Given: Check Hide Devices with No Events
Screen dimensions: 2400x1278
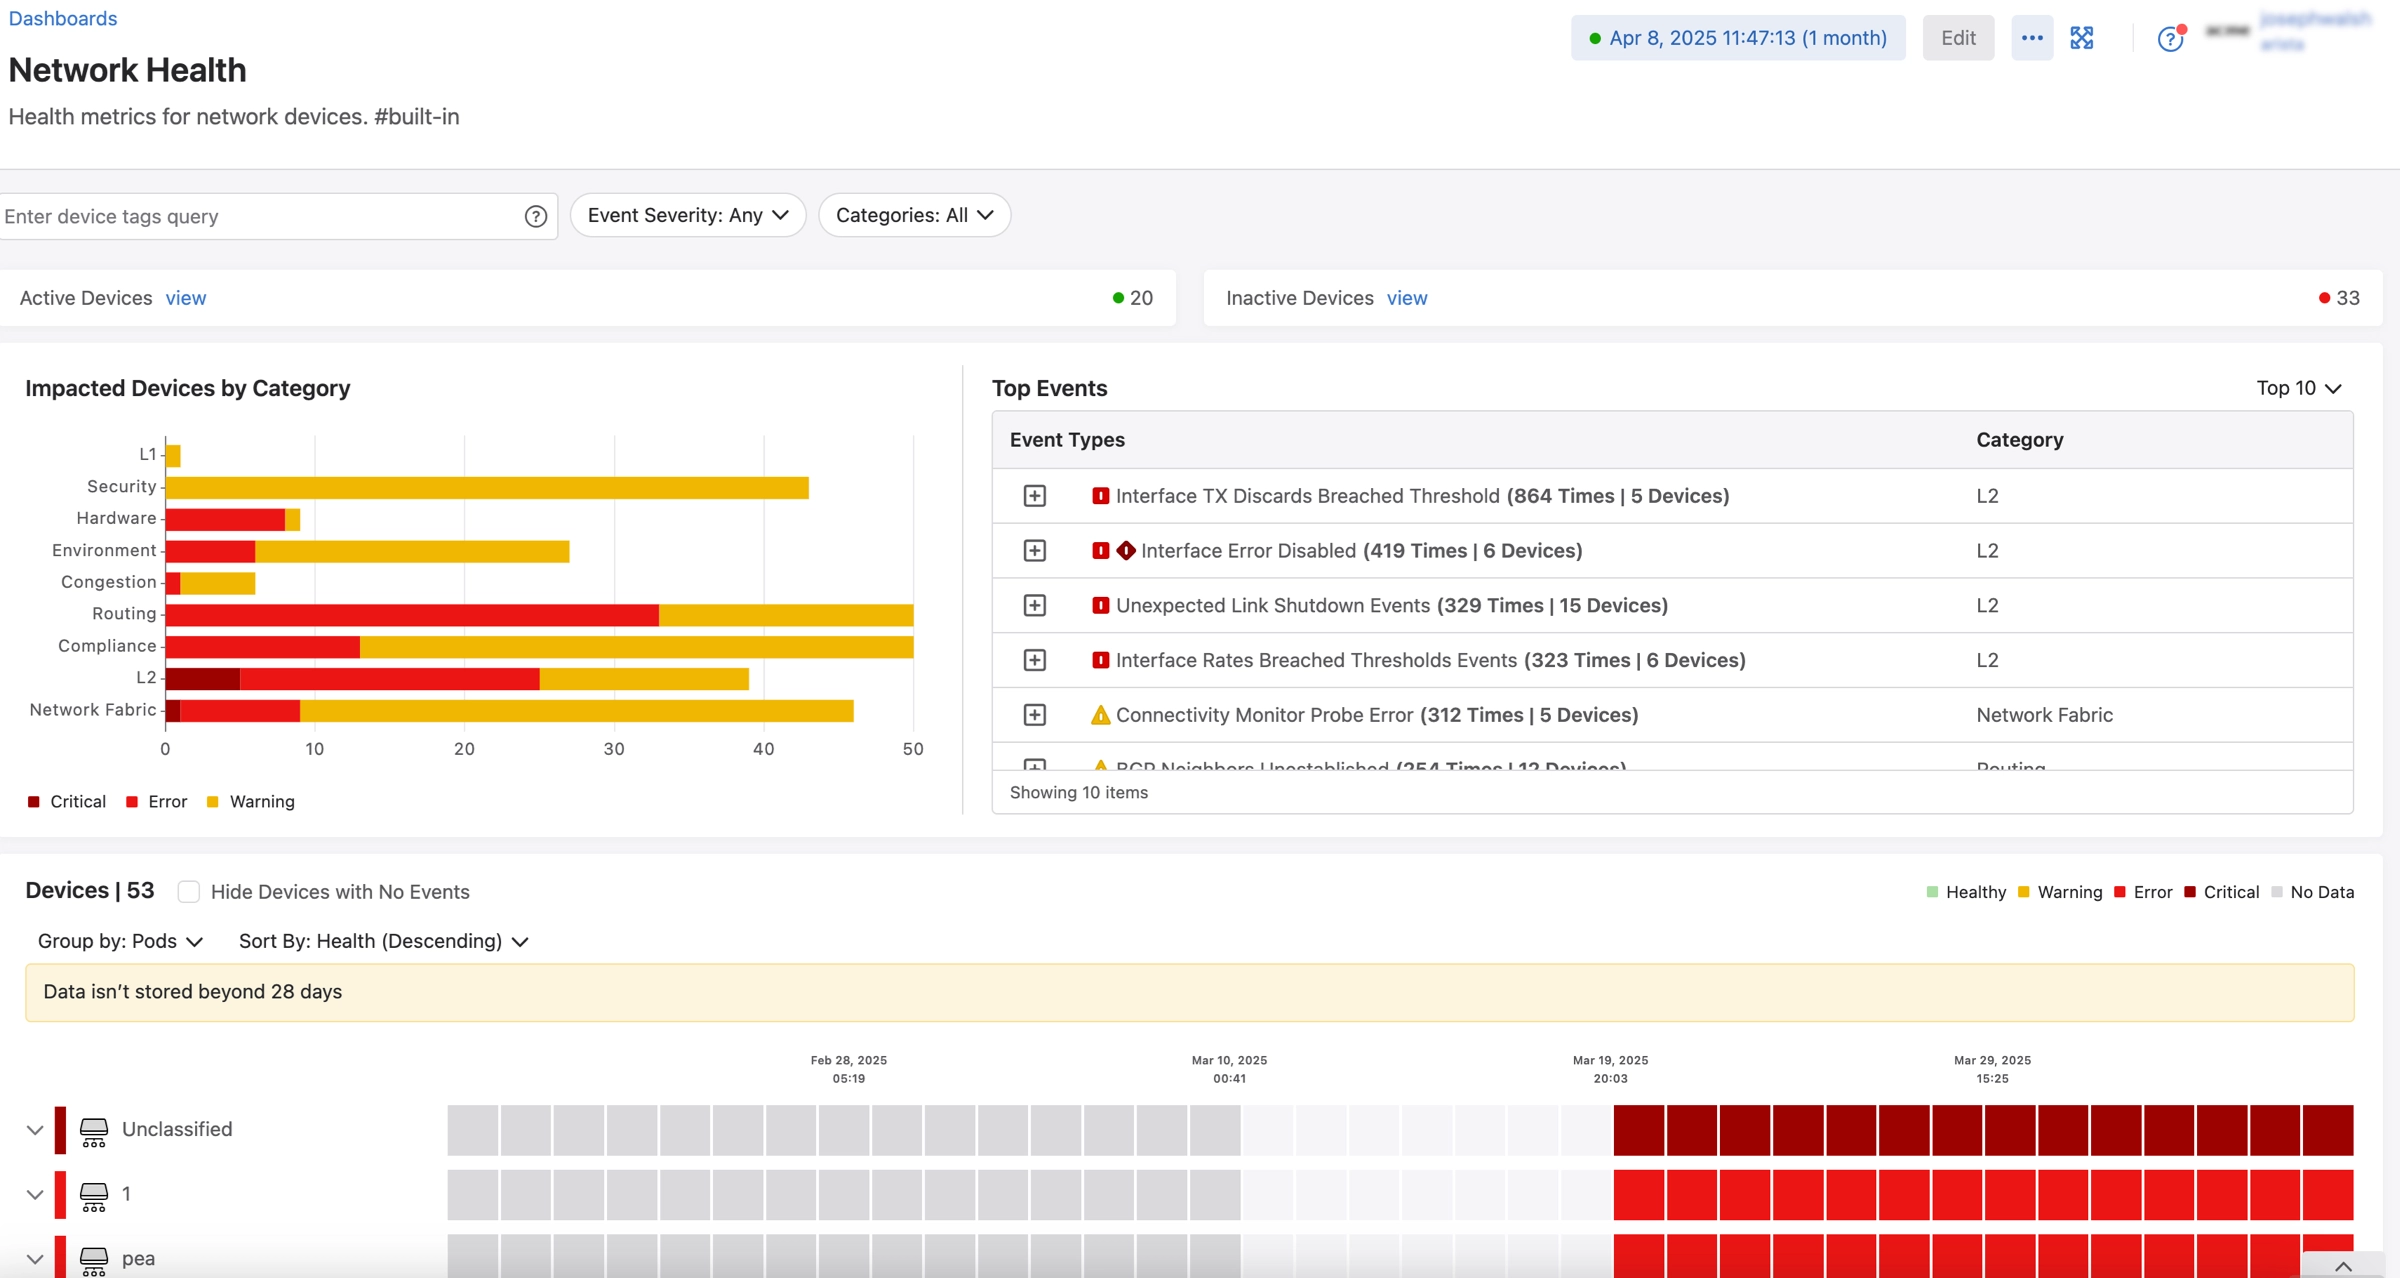Looking at the screenshot, I should (188, 891).
